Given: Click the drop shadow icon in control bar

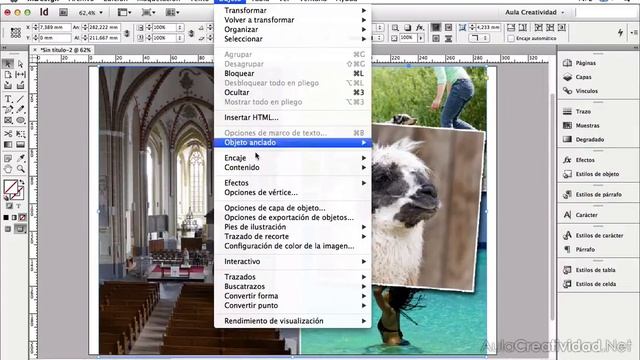Looking at the screenshot, I should pos(407,27).
